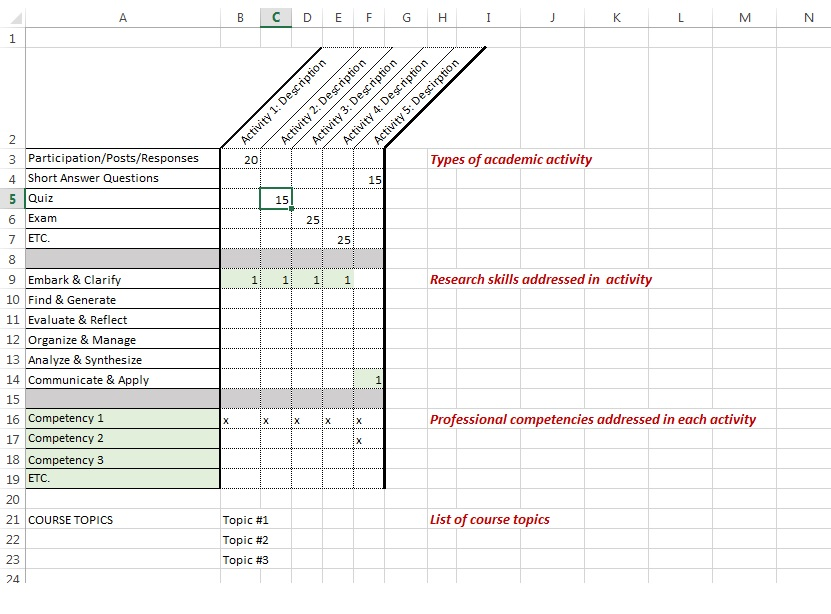
Task: Click the column A header
Action: point(122,17)
